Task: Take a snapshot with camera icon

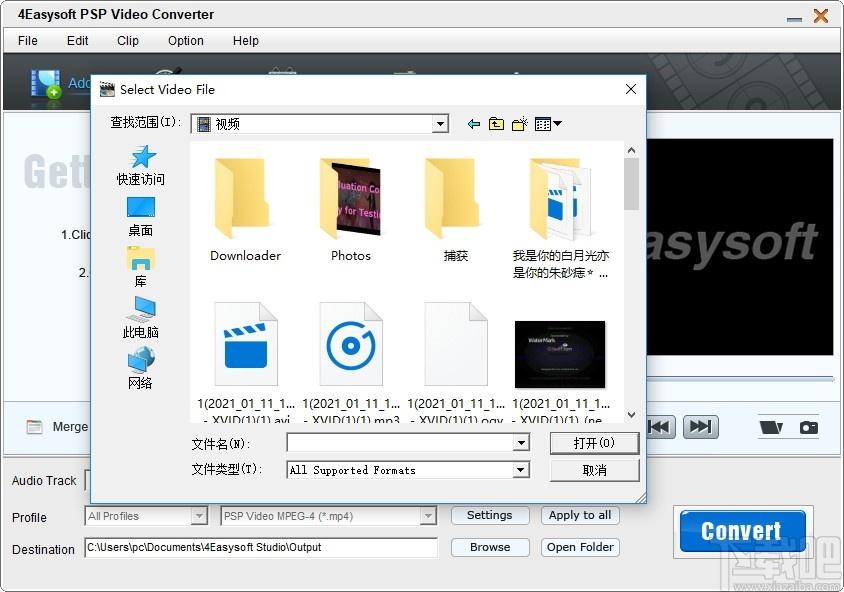Action: pyautogui.click(x=808, y=427)
